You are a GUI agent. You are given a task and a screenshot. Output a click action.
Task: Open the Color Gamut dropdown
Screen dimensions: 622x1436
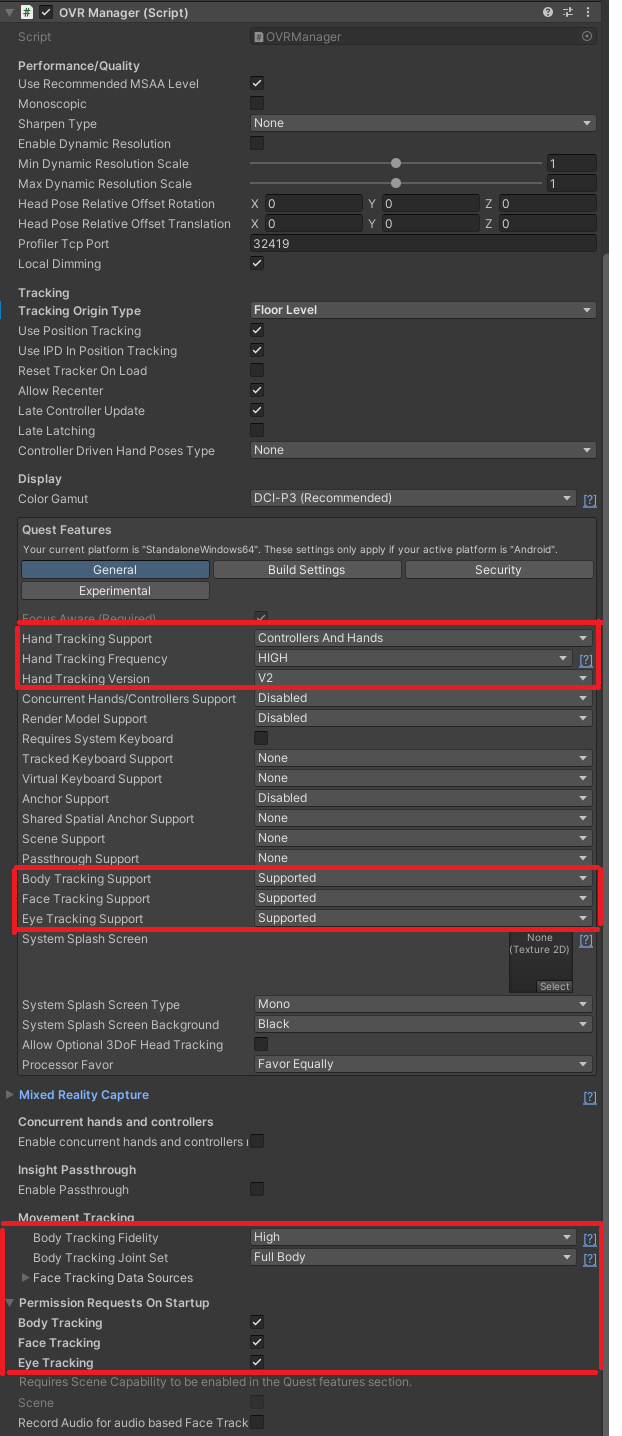413,498
